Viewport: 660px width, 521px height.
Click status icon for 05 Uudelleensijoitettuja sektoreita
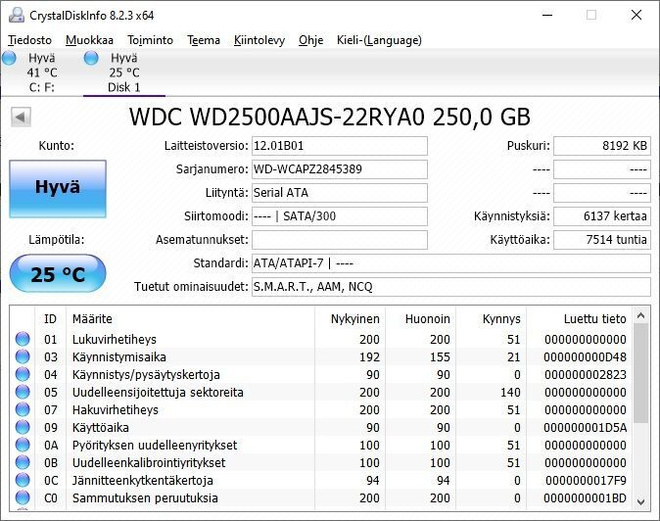(23, 392)
